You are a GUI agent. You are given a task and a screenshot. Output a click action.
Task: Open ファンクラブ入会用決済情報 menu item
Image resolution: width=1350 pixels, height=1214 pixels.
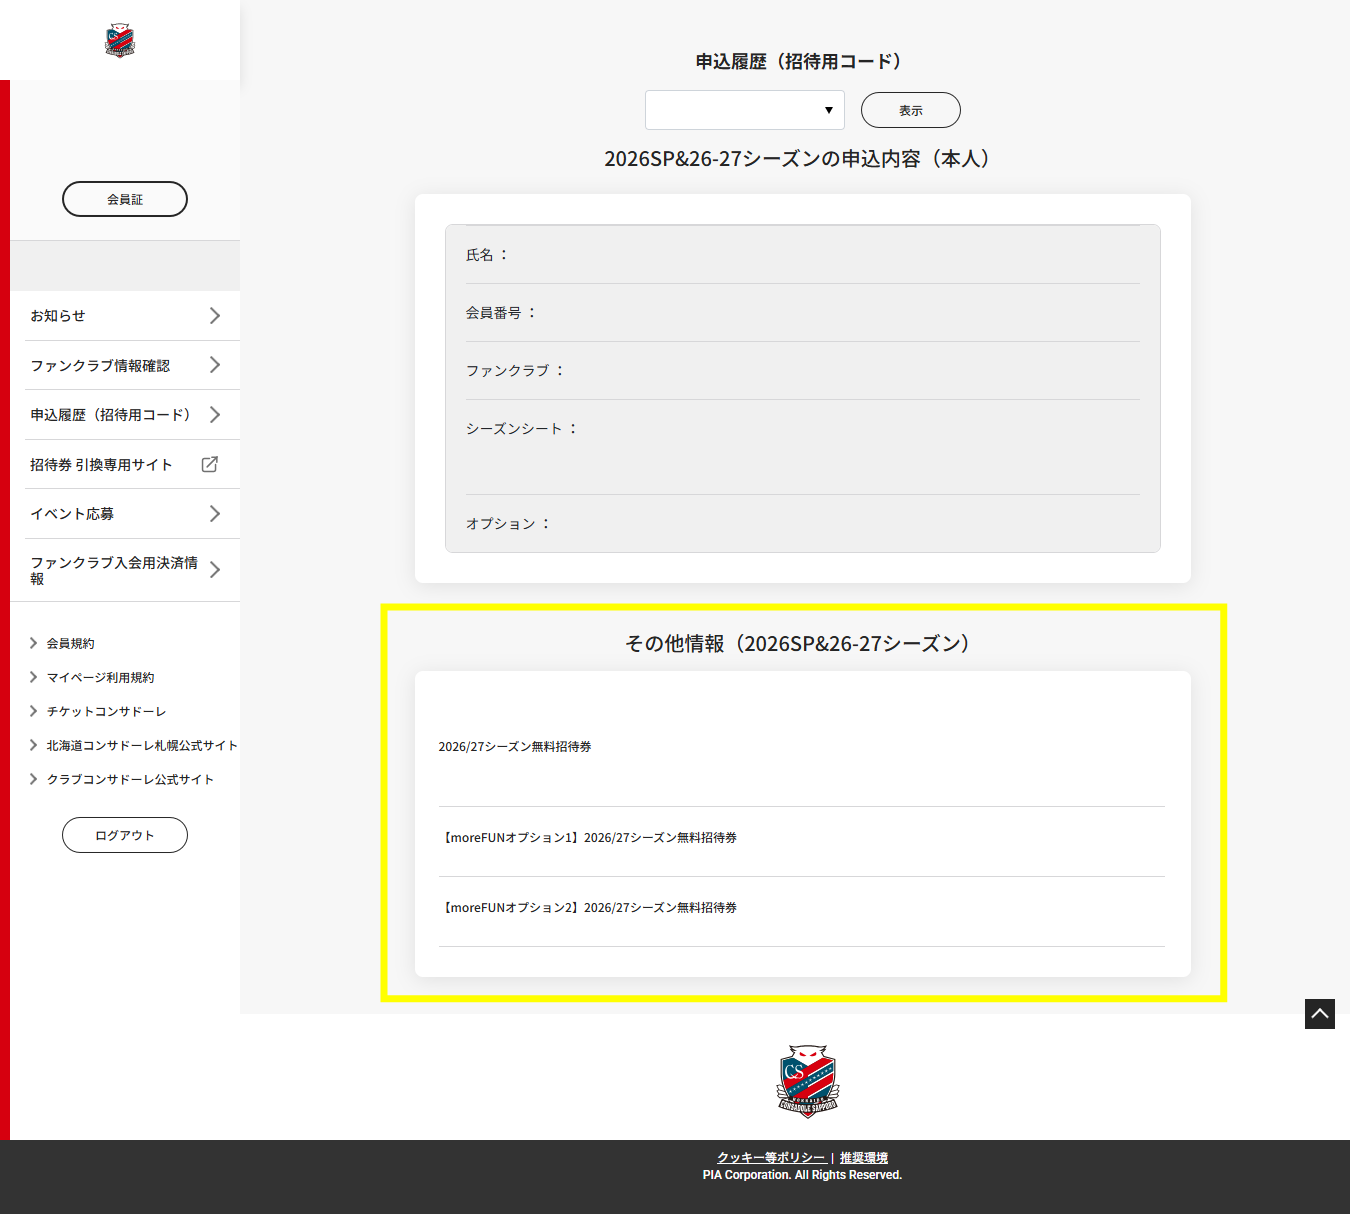(x=125, y=570)
